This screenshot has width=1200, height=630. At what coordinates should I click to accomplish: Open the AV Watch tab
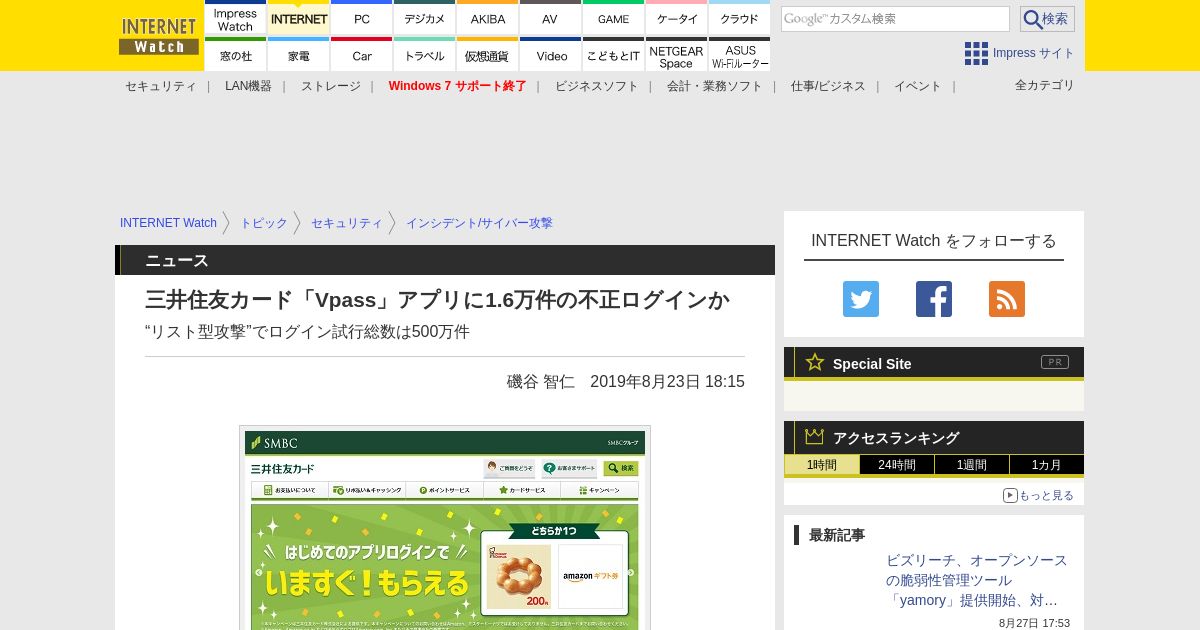[550, 18]
